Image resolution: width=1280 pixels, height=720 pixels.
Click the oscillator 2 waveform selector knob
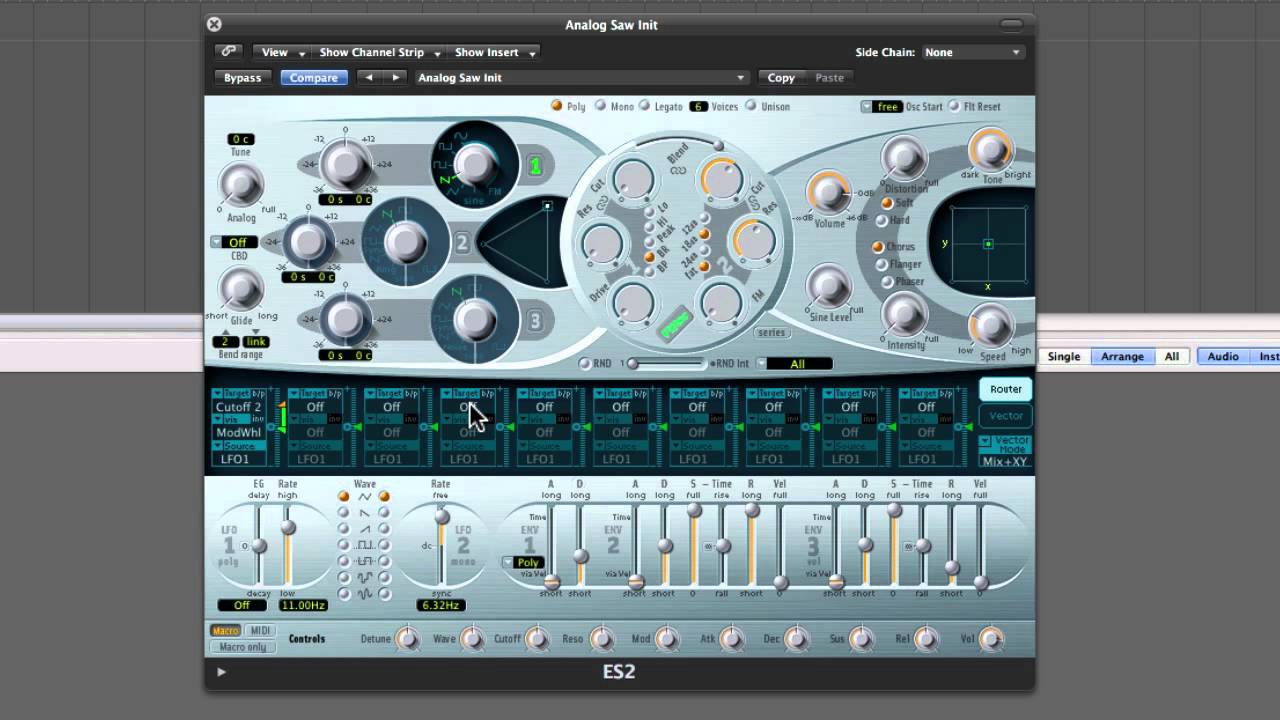[x=405, y=242]
